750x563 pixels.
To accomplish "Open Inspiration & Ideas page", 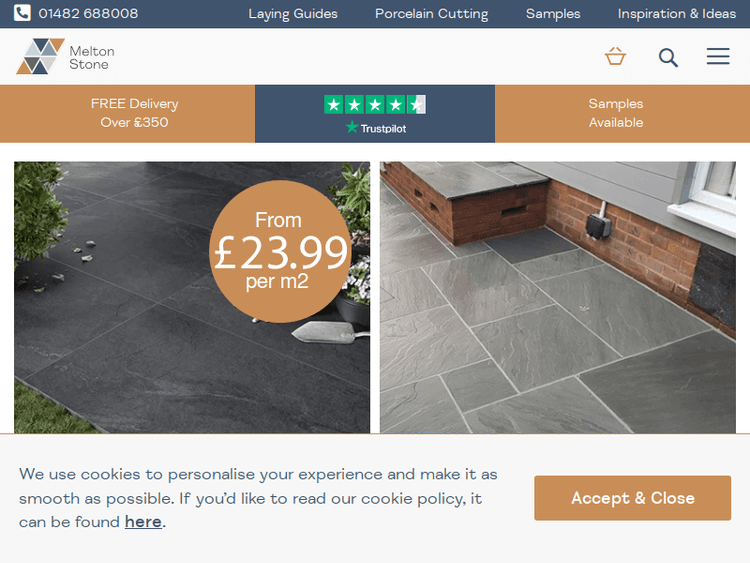I will pos(676,14).
